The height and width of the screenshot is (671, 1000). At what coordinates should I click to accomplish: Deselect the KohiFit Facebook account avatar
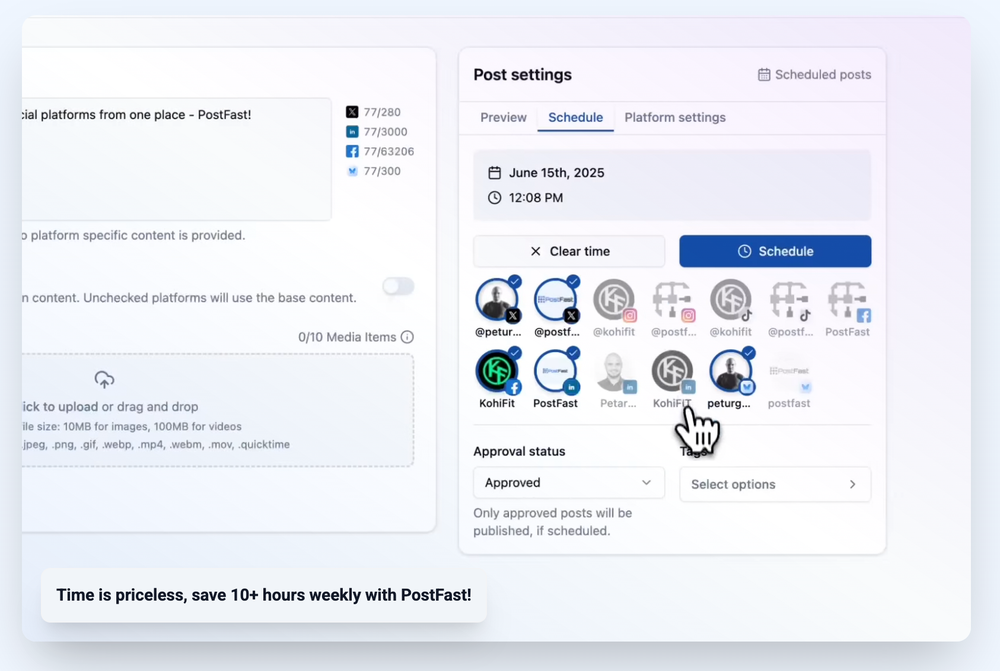pyautogui.click(x=497, y=371)
